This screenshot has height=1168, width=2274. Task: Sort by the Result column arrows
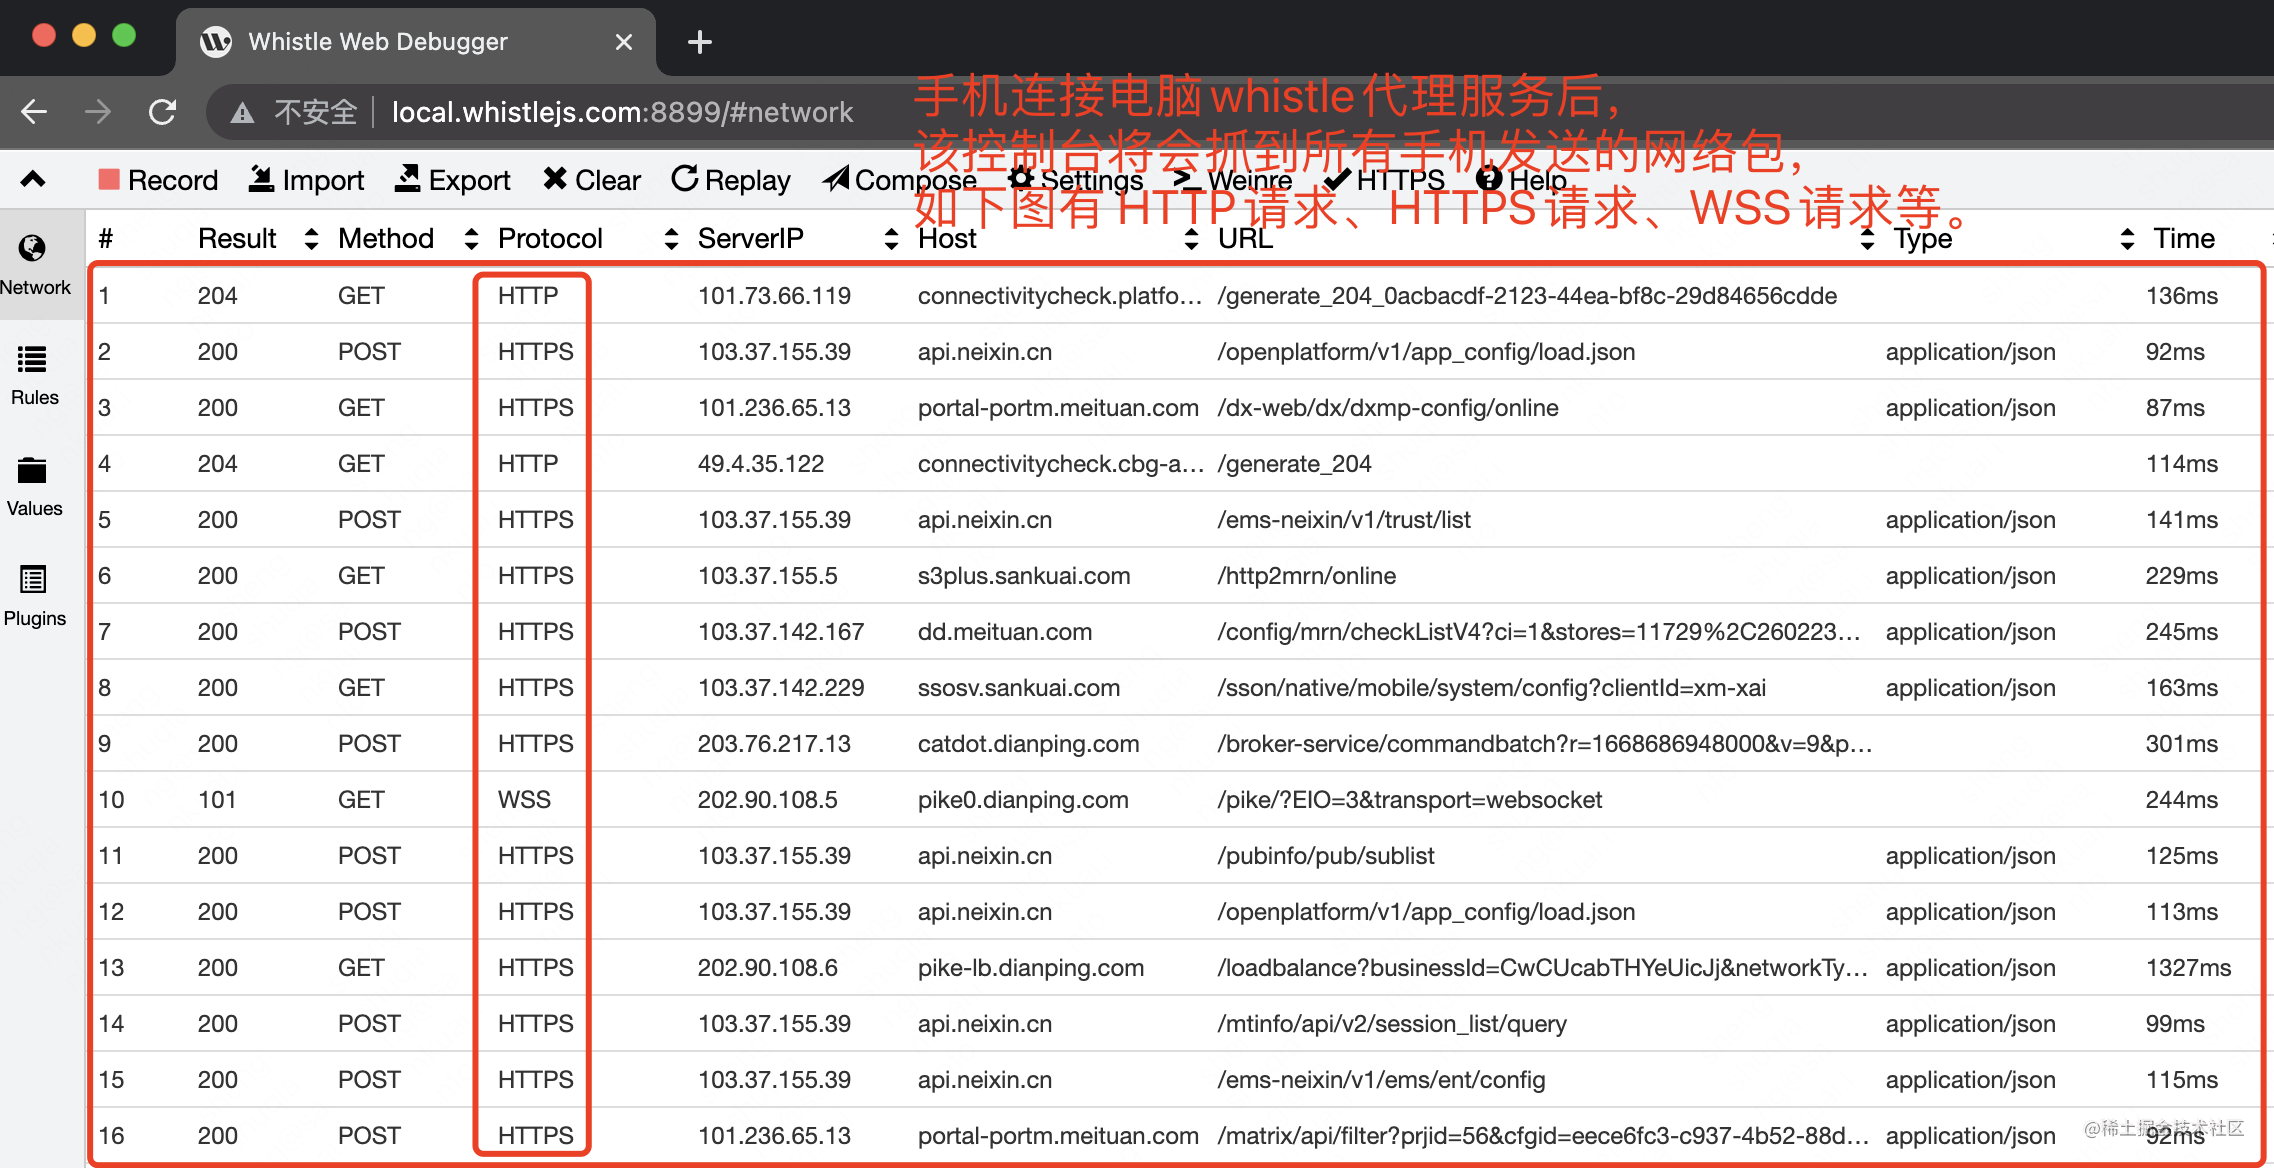point(312,238)
